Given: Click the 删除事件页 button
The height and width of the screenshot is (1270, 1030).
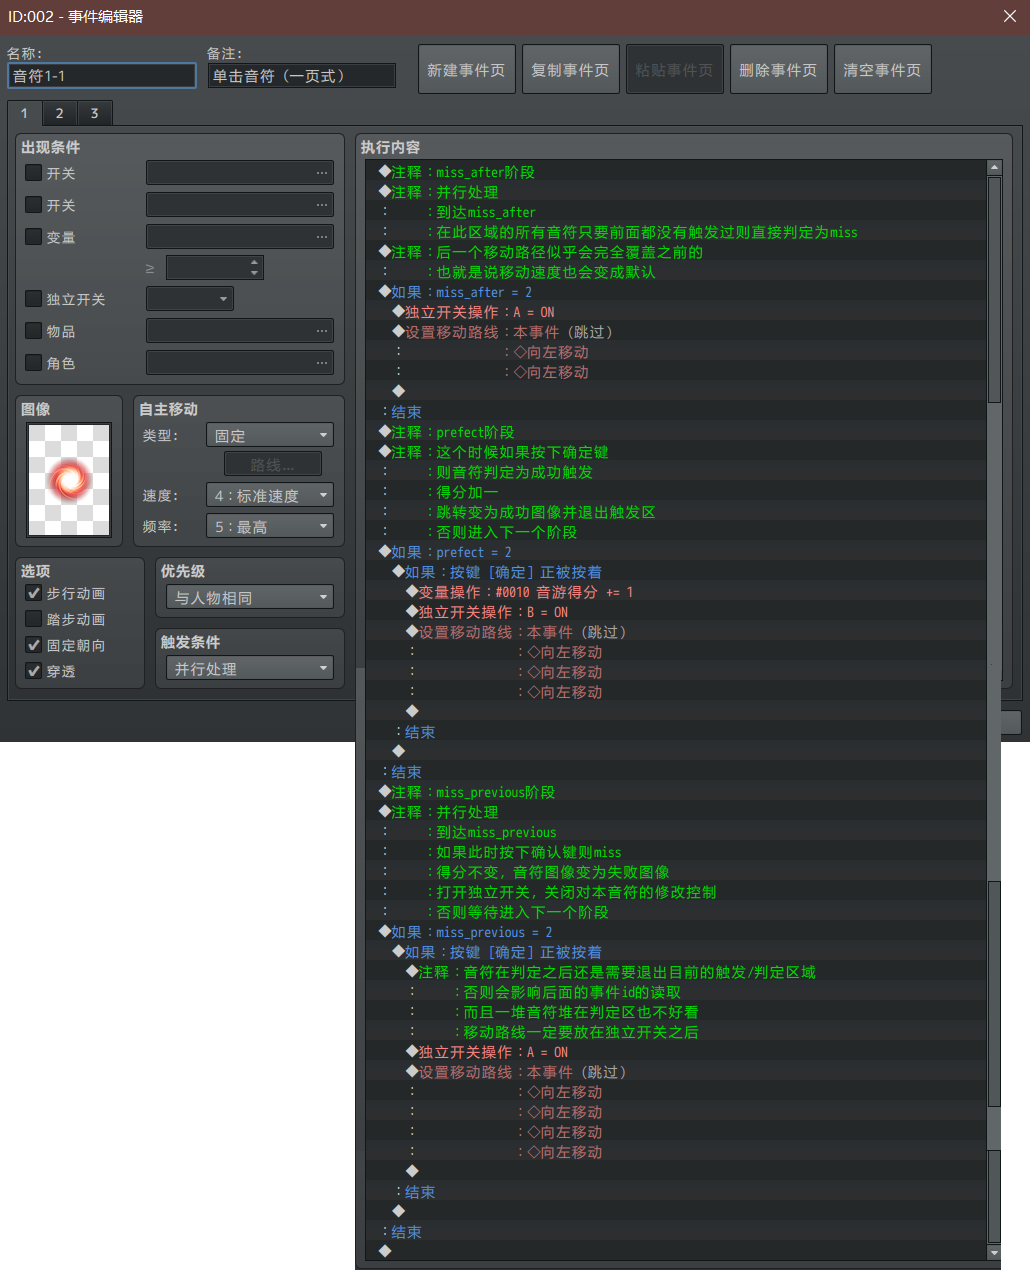Looking at the screenshot, I should tap(778, 70).
